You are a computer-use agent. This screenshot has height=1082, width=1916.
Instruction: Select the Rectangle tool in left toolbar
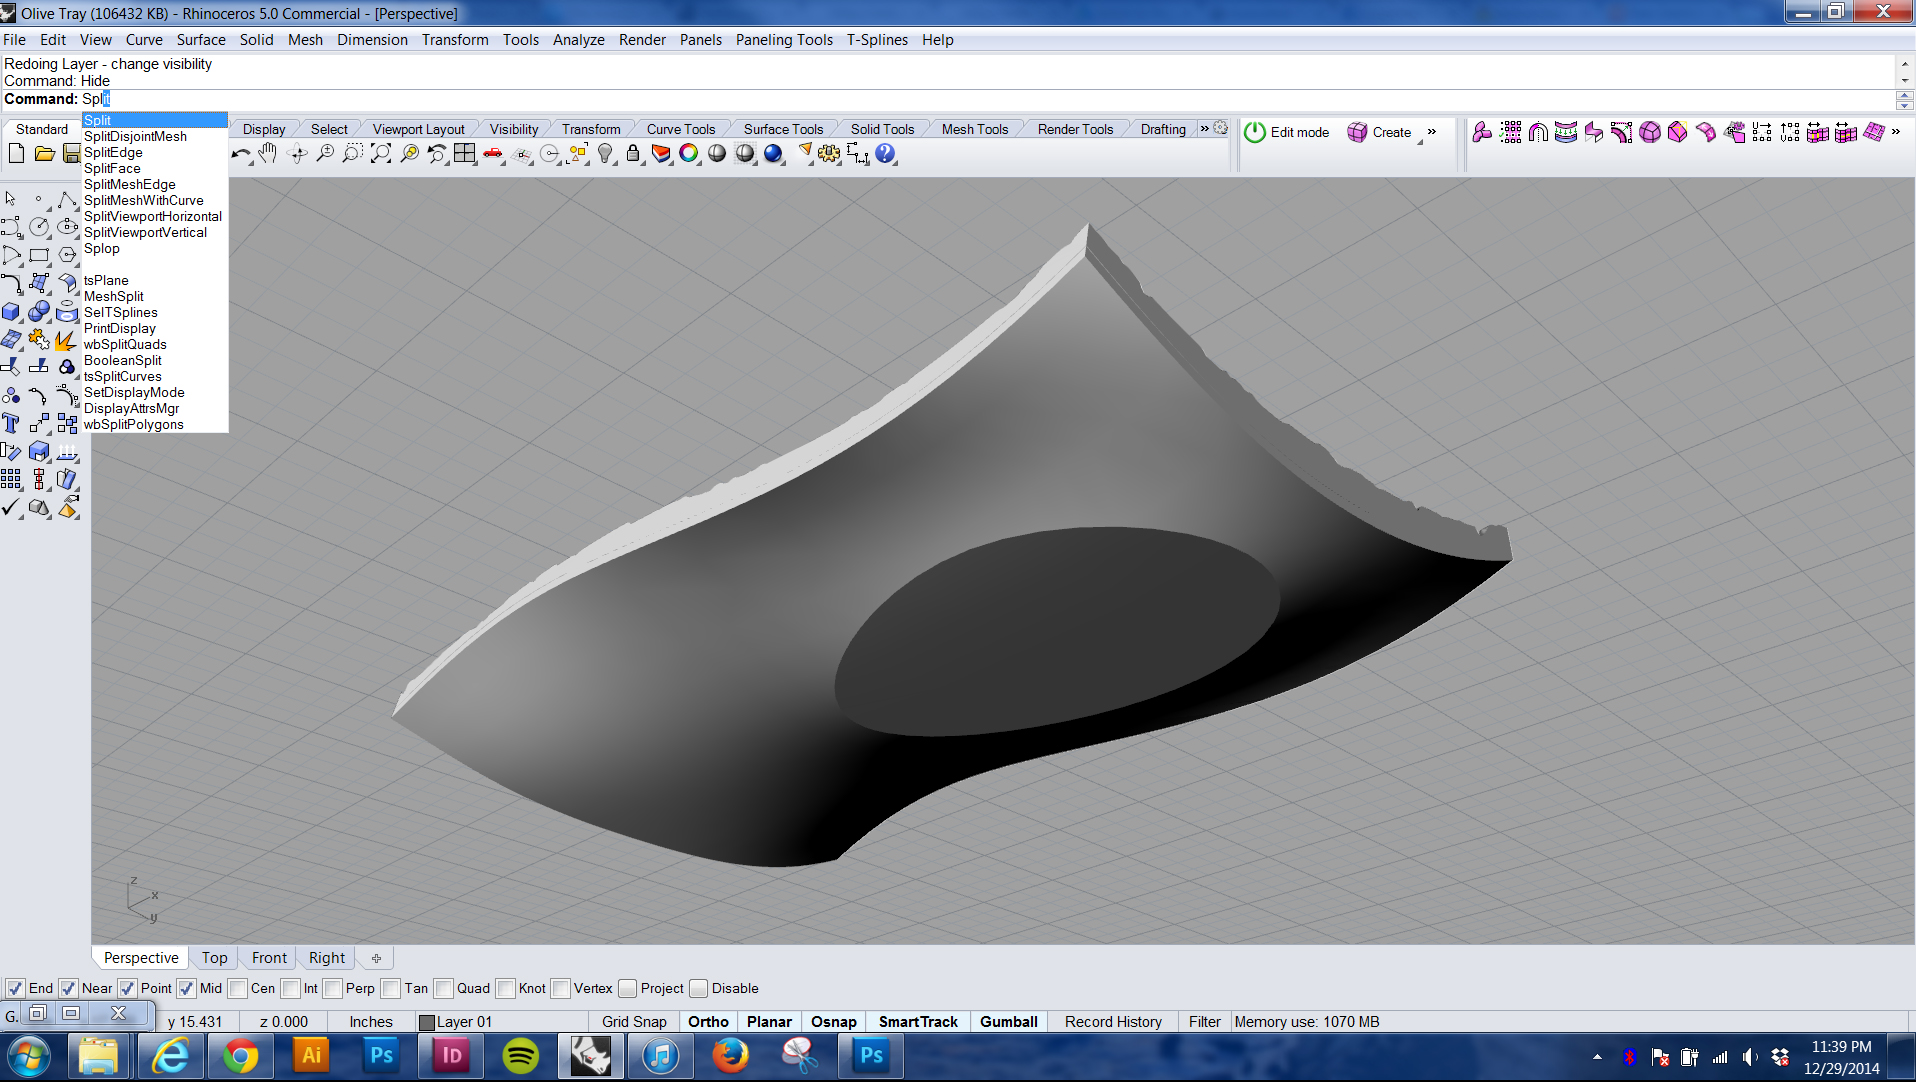[39, 255]
